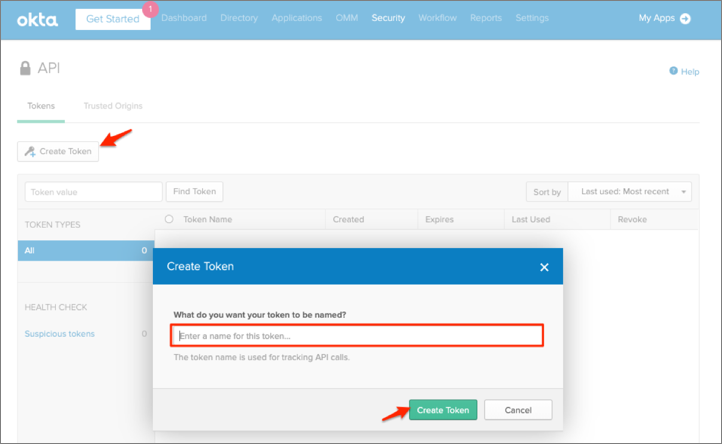The height and width of the screenshot is (444, 722).
Task: Close the Create Token dialog
Action: 544,267
